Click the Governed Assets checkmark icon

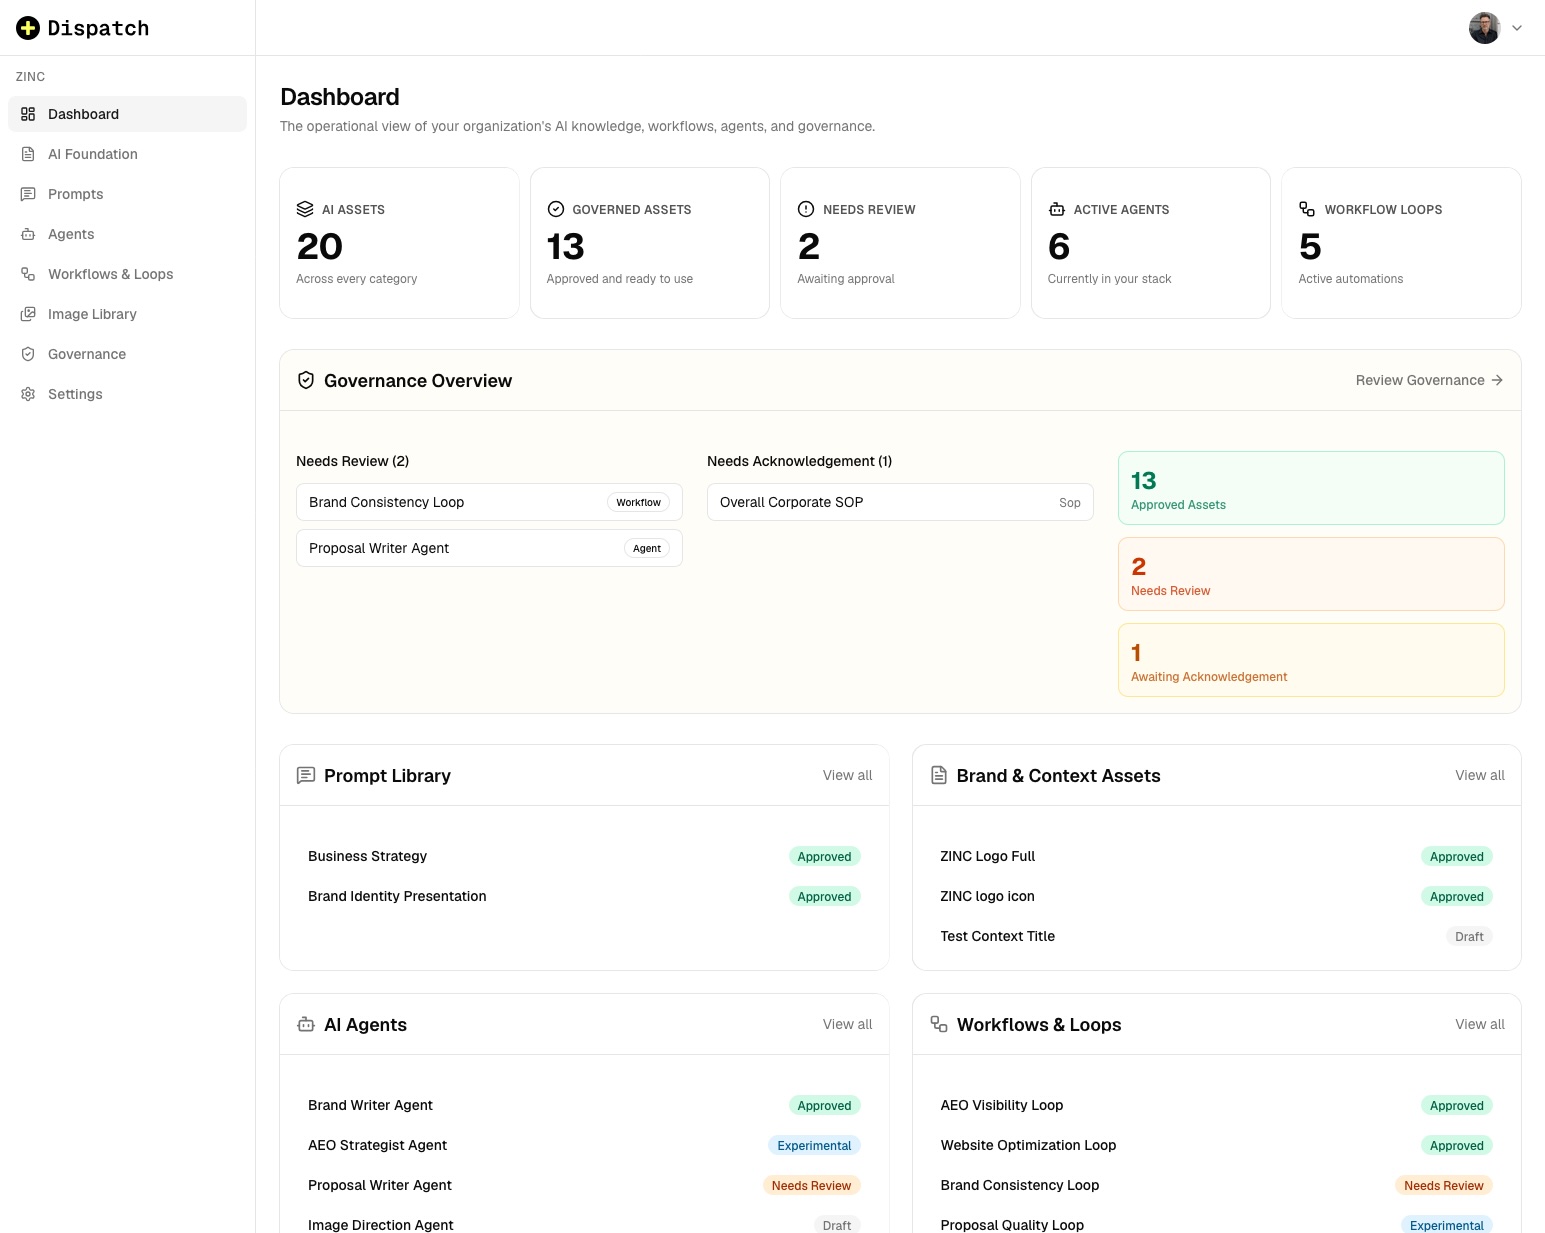coord(556,209)
